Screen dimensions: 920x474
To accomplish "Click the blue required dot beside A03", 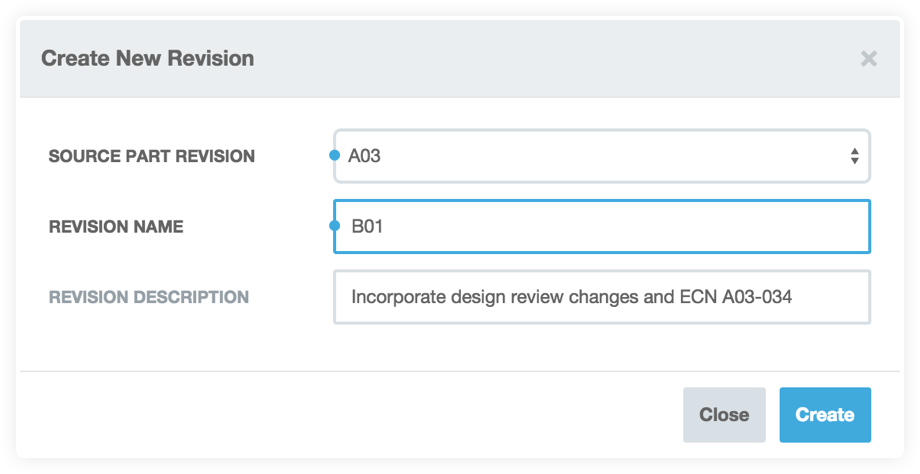I will pos(334,155).
